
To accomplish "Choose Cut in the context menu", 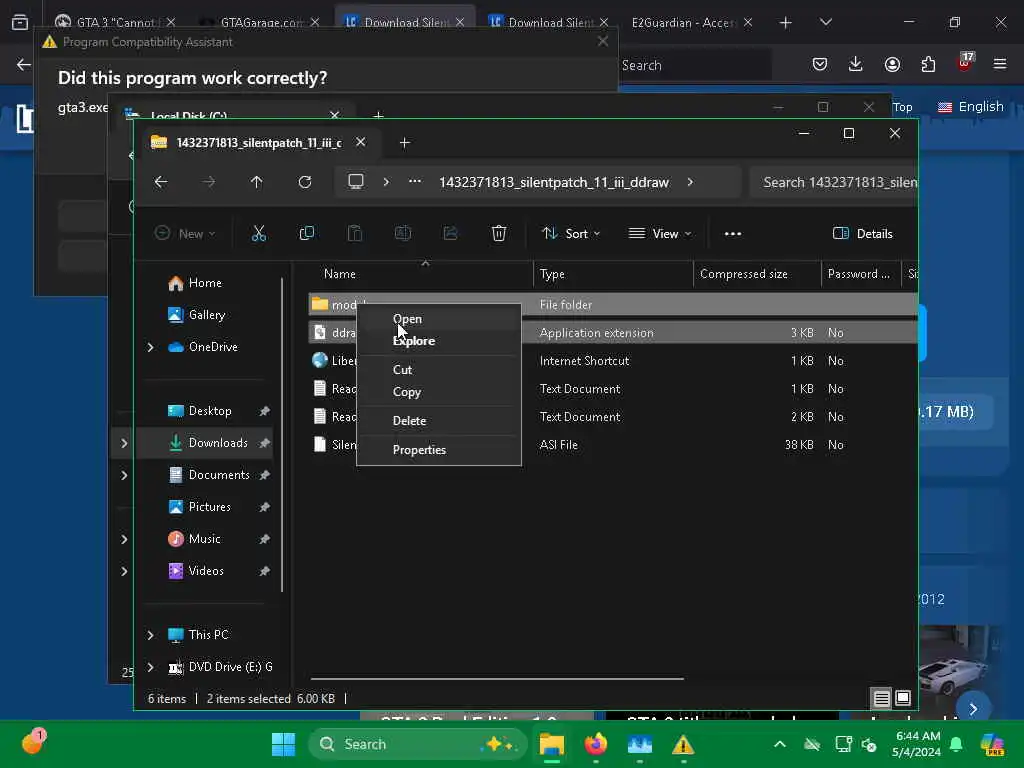I will pos(402,370).
